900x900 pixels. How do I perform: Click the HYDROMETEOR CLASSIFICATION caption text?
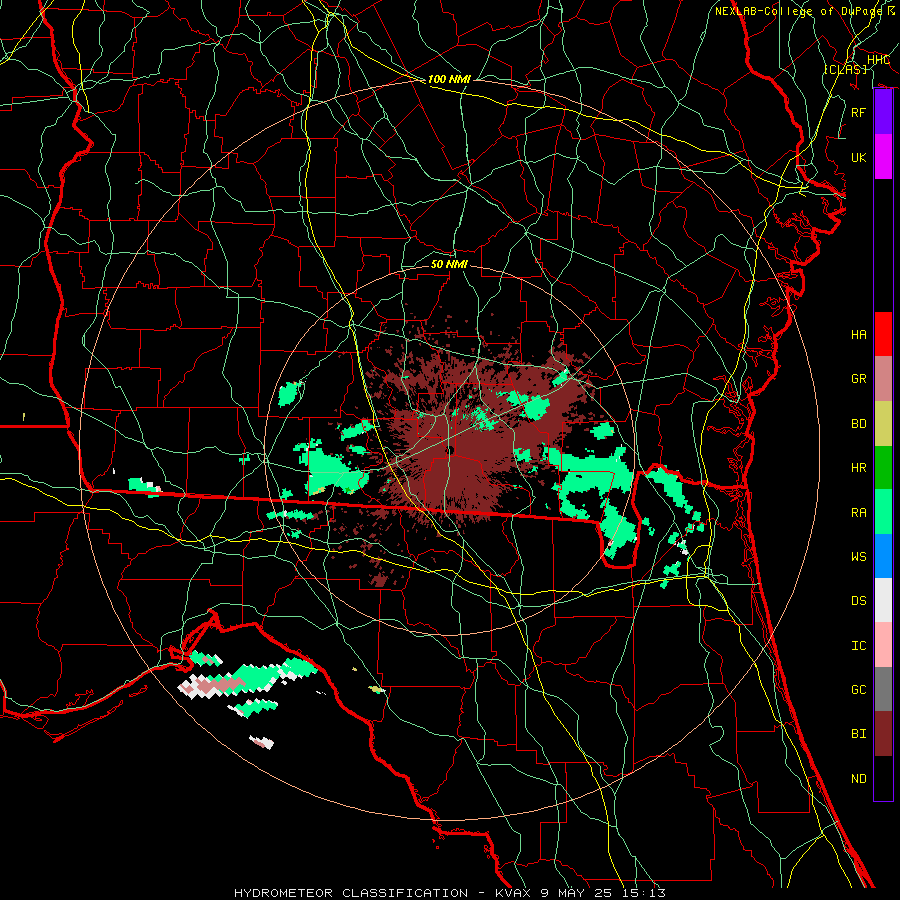(x=351, y=893)
